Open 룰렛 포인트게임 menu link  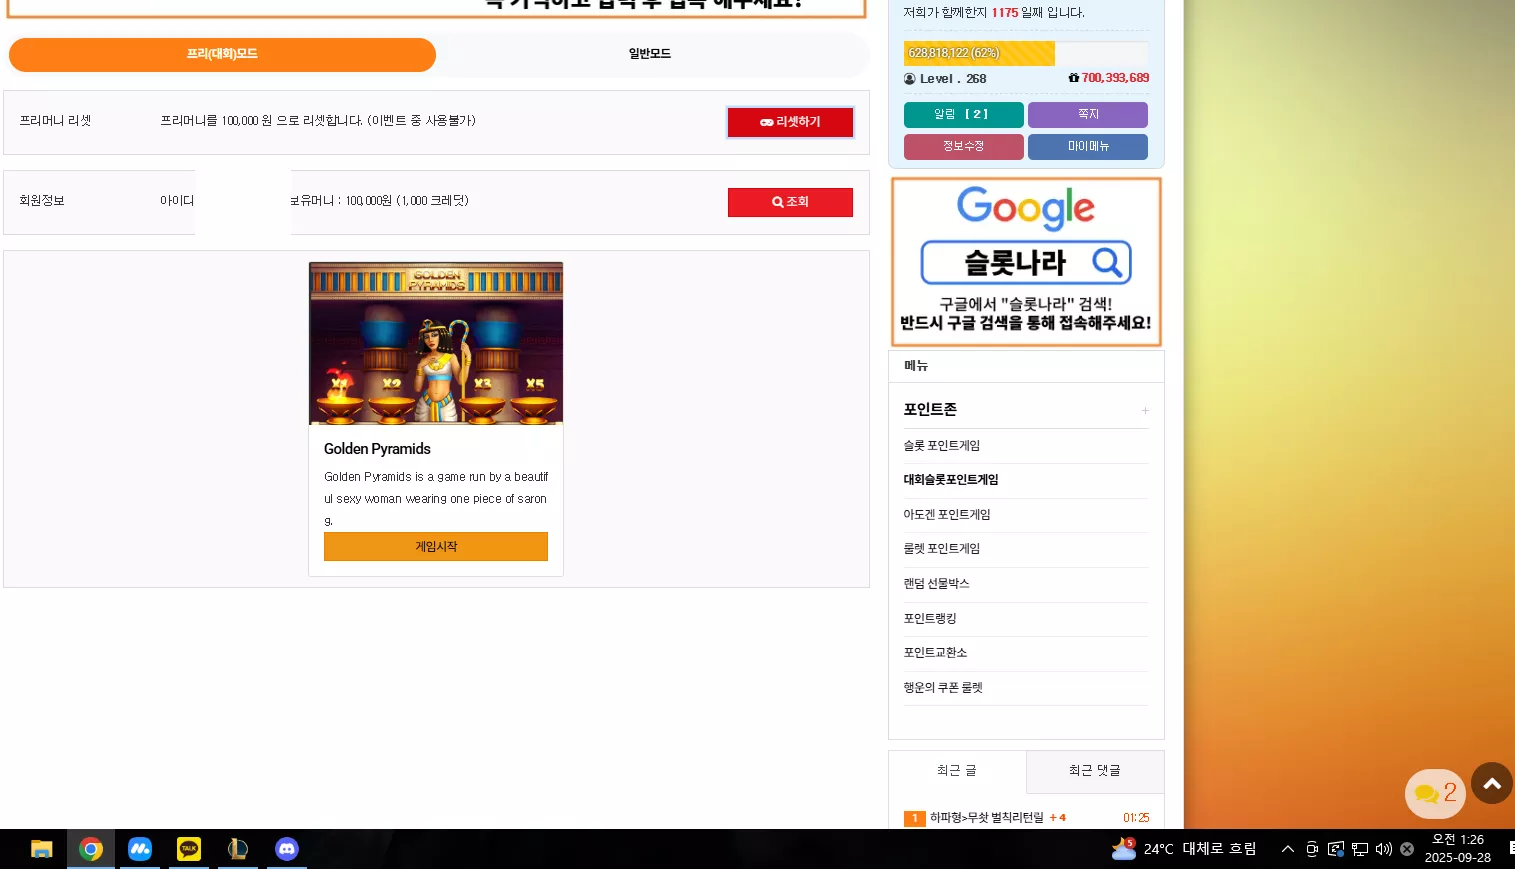[x=942, y=549]
